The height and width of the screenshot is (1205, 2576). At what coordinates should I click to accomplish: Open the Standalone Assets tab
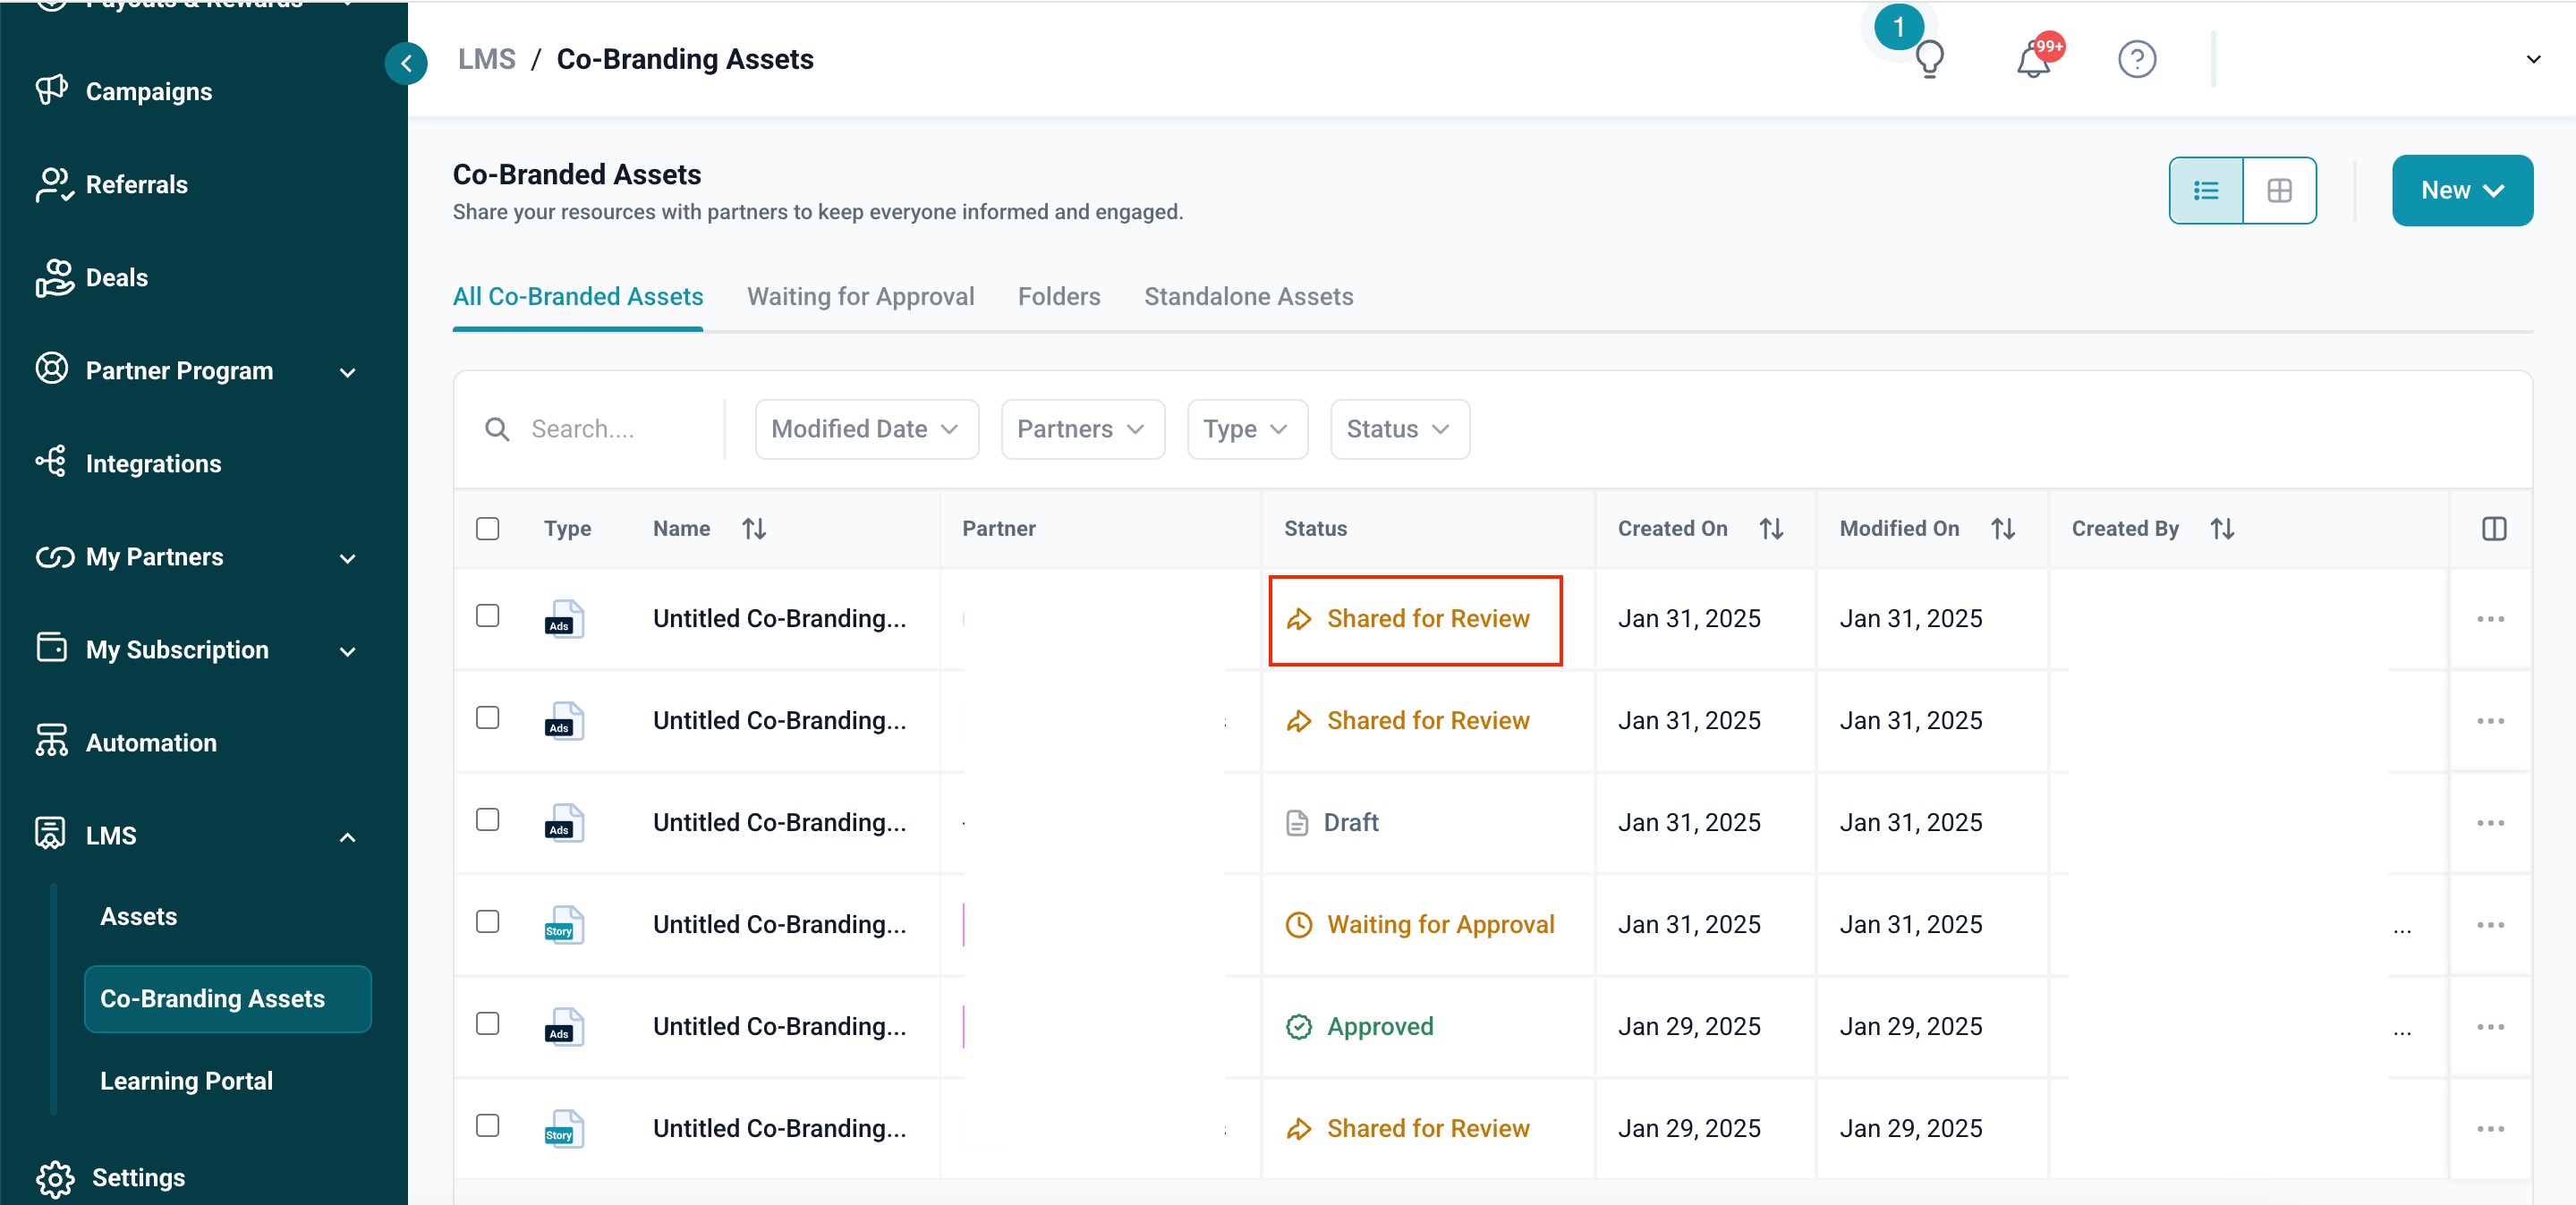point(1248,296)
